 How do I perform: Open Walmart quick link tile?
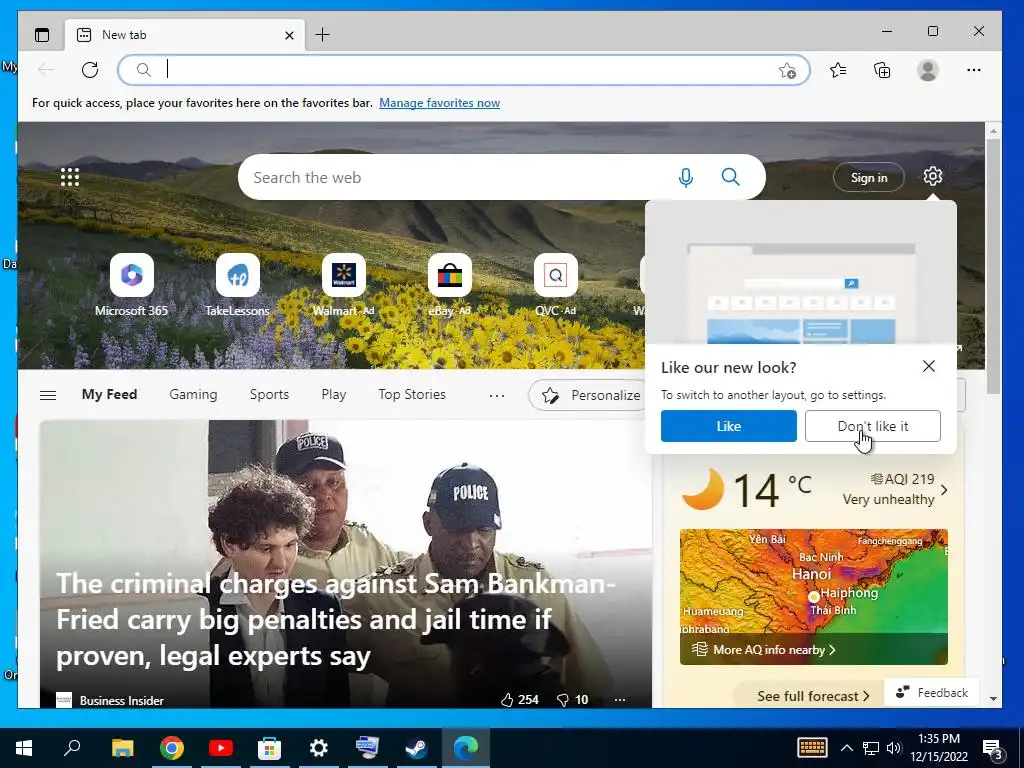point(344,285)
